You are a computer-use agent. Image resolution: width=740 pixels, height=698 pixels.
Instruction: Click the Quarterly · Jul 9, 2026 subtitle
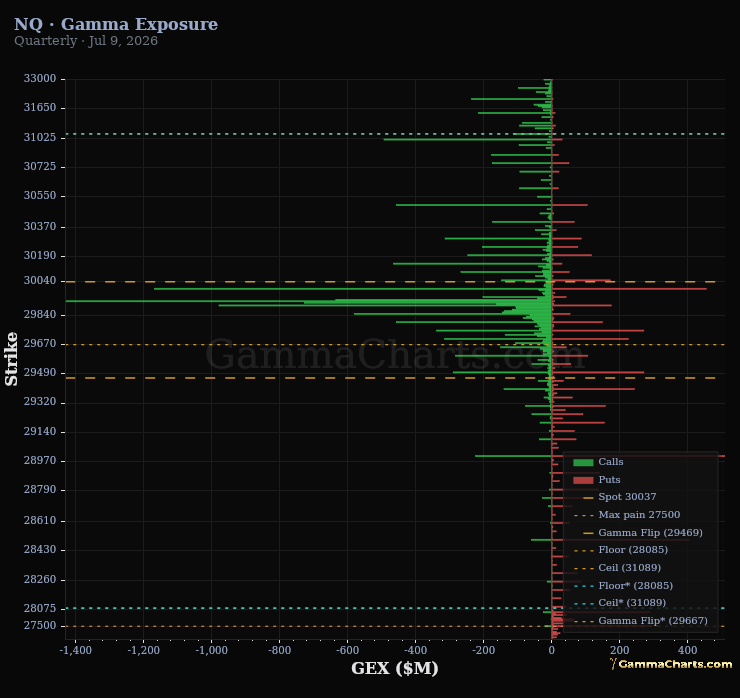86,41
